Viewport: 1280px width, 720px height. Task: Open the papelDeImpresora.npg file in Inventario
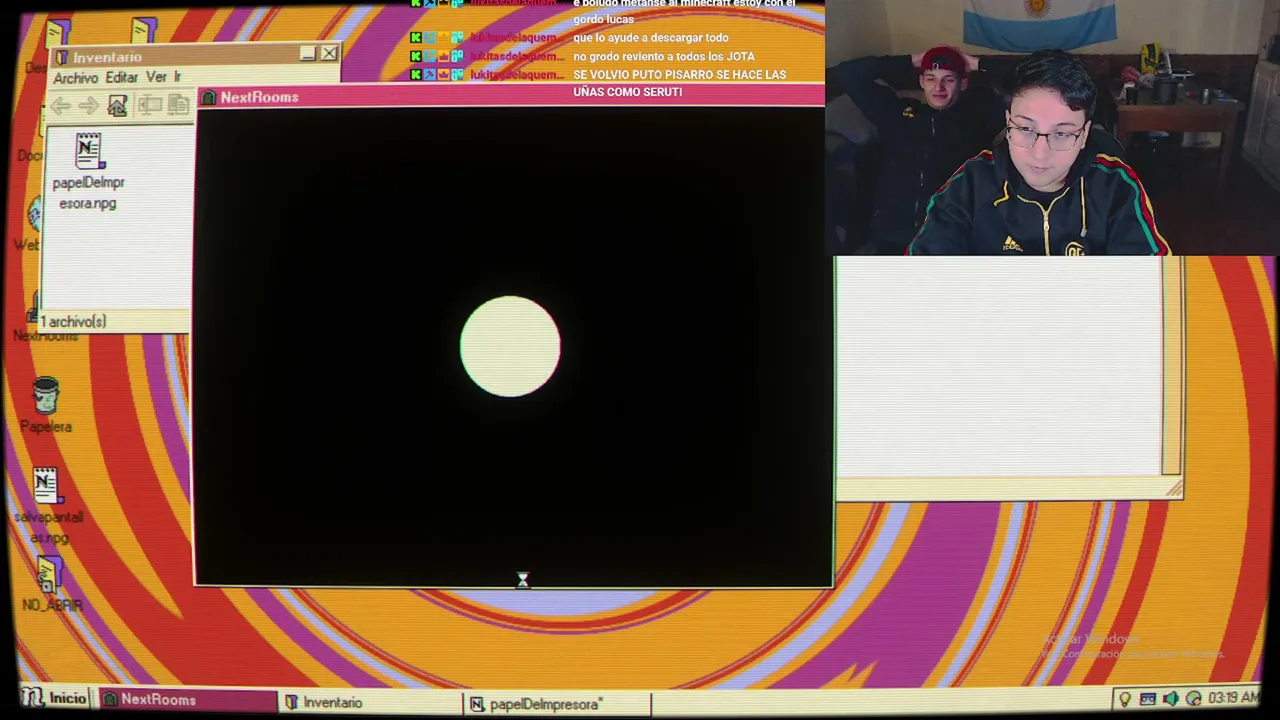[x=88, y=172]
